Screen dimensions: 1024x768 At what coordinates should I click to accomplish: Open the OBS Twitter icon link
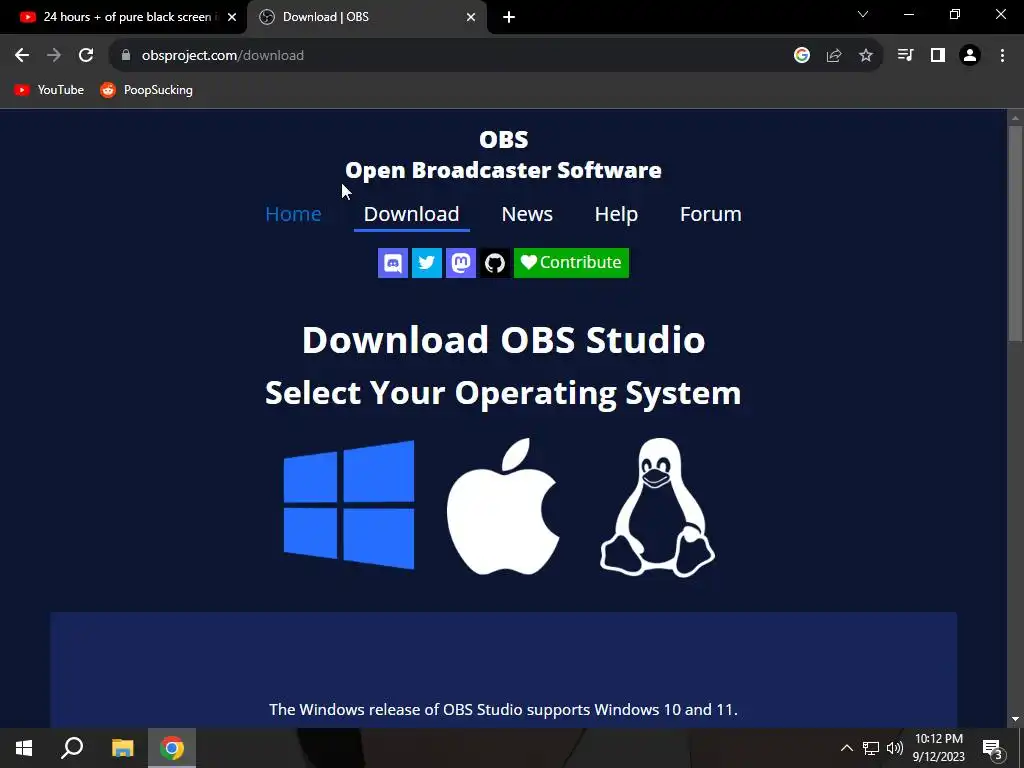click(x=426, y=263)
